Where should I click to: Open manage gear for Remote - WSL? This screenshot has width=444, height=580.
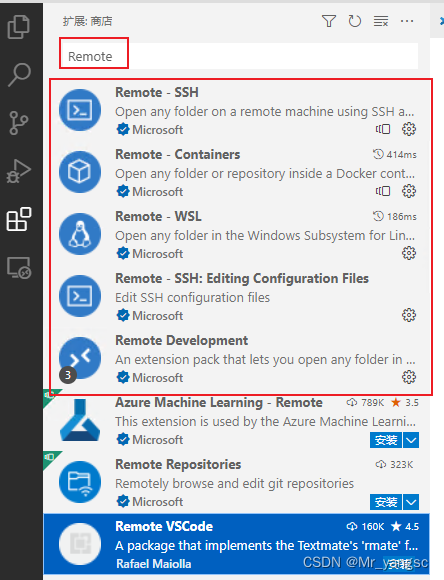[409, 253]
